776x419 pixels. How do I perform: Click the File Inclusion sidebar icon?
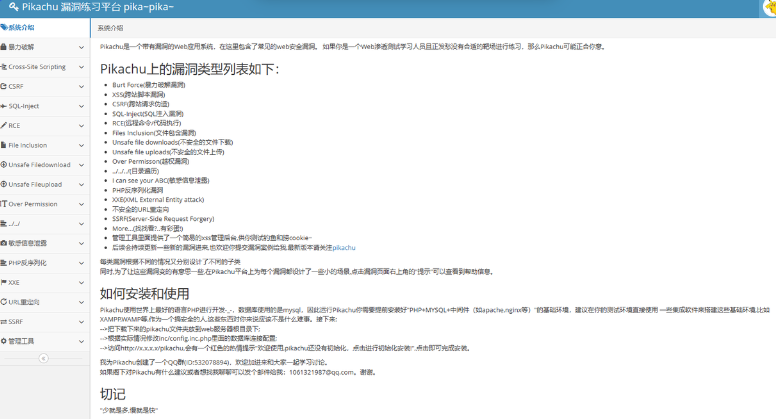click(x=5, y=145)
